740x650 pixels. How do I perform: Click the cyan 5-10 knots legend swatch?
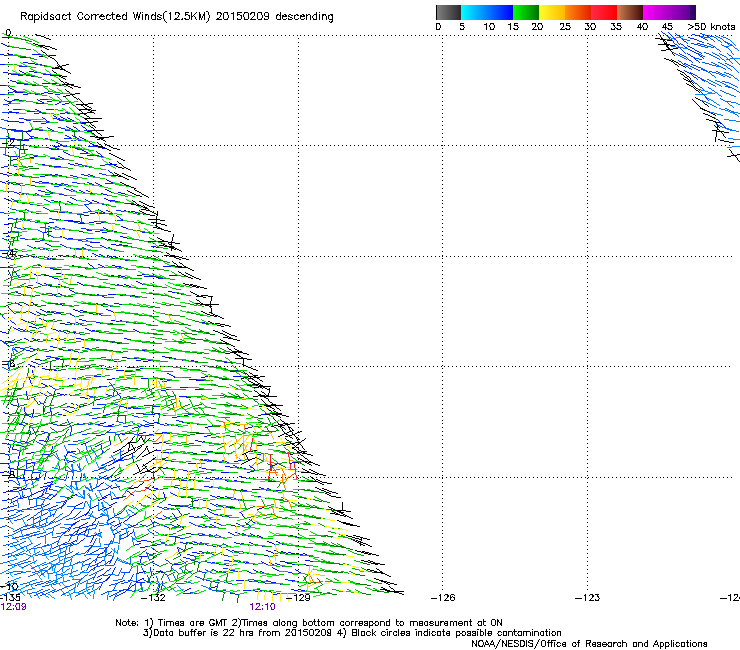[x=474, y=12]
